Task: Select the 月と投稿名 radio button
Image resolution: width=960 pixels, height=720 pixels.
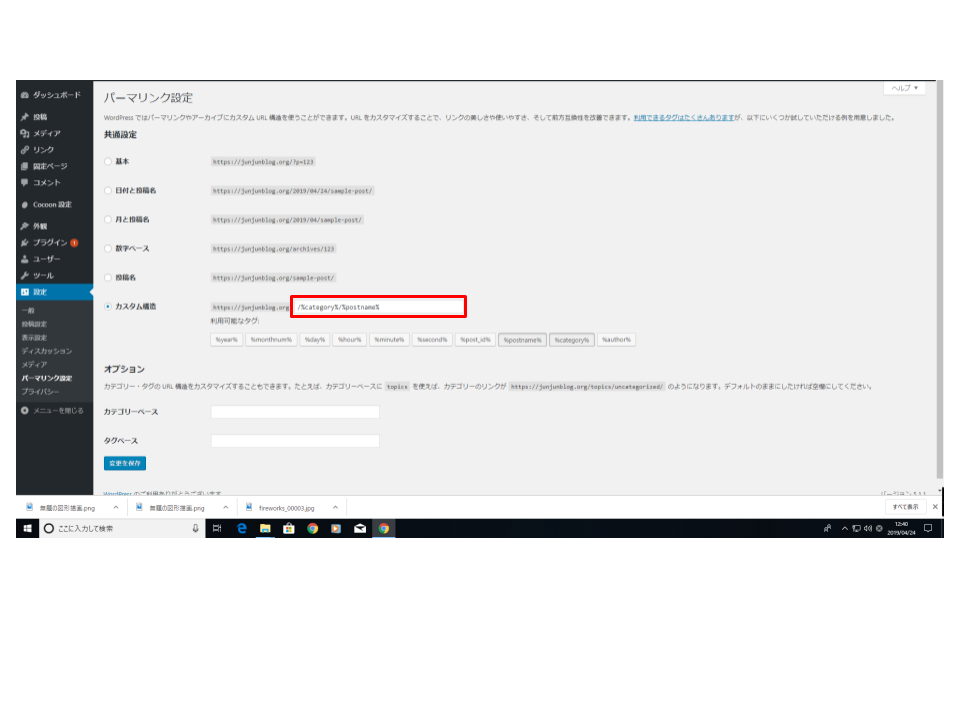Action: 108,219
